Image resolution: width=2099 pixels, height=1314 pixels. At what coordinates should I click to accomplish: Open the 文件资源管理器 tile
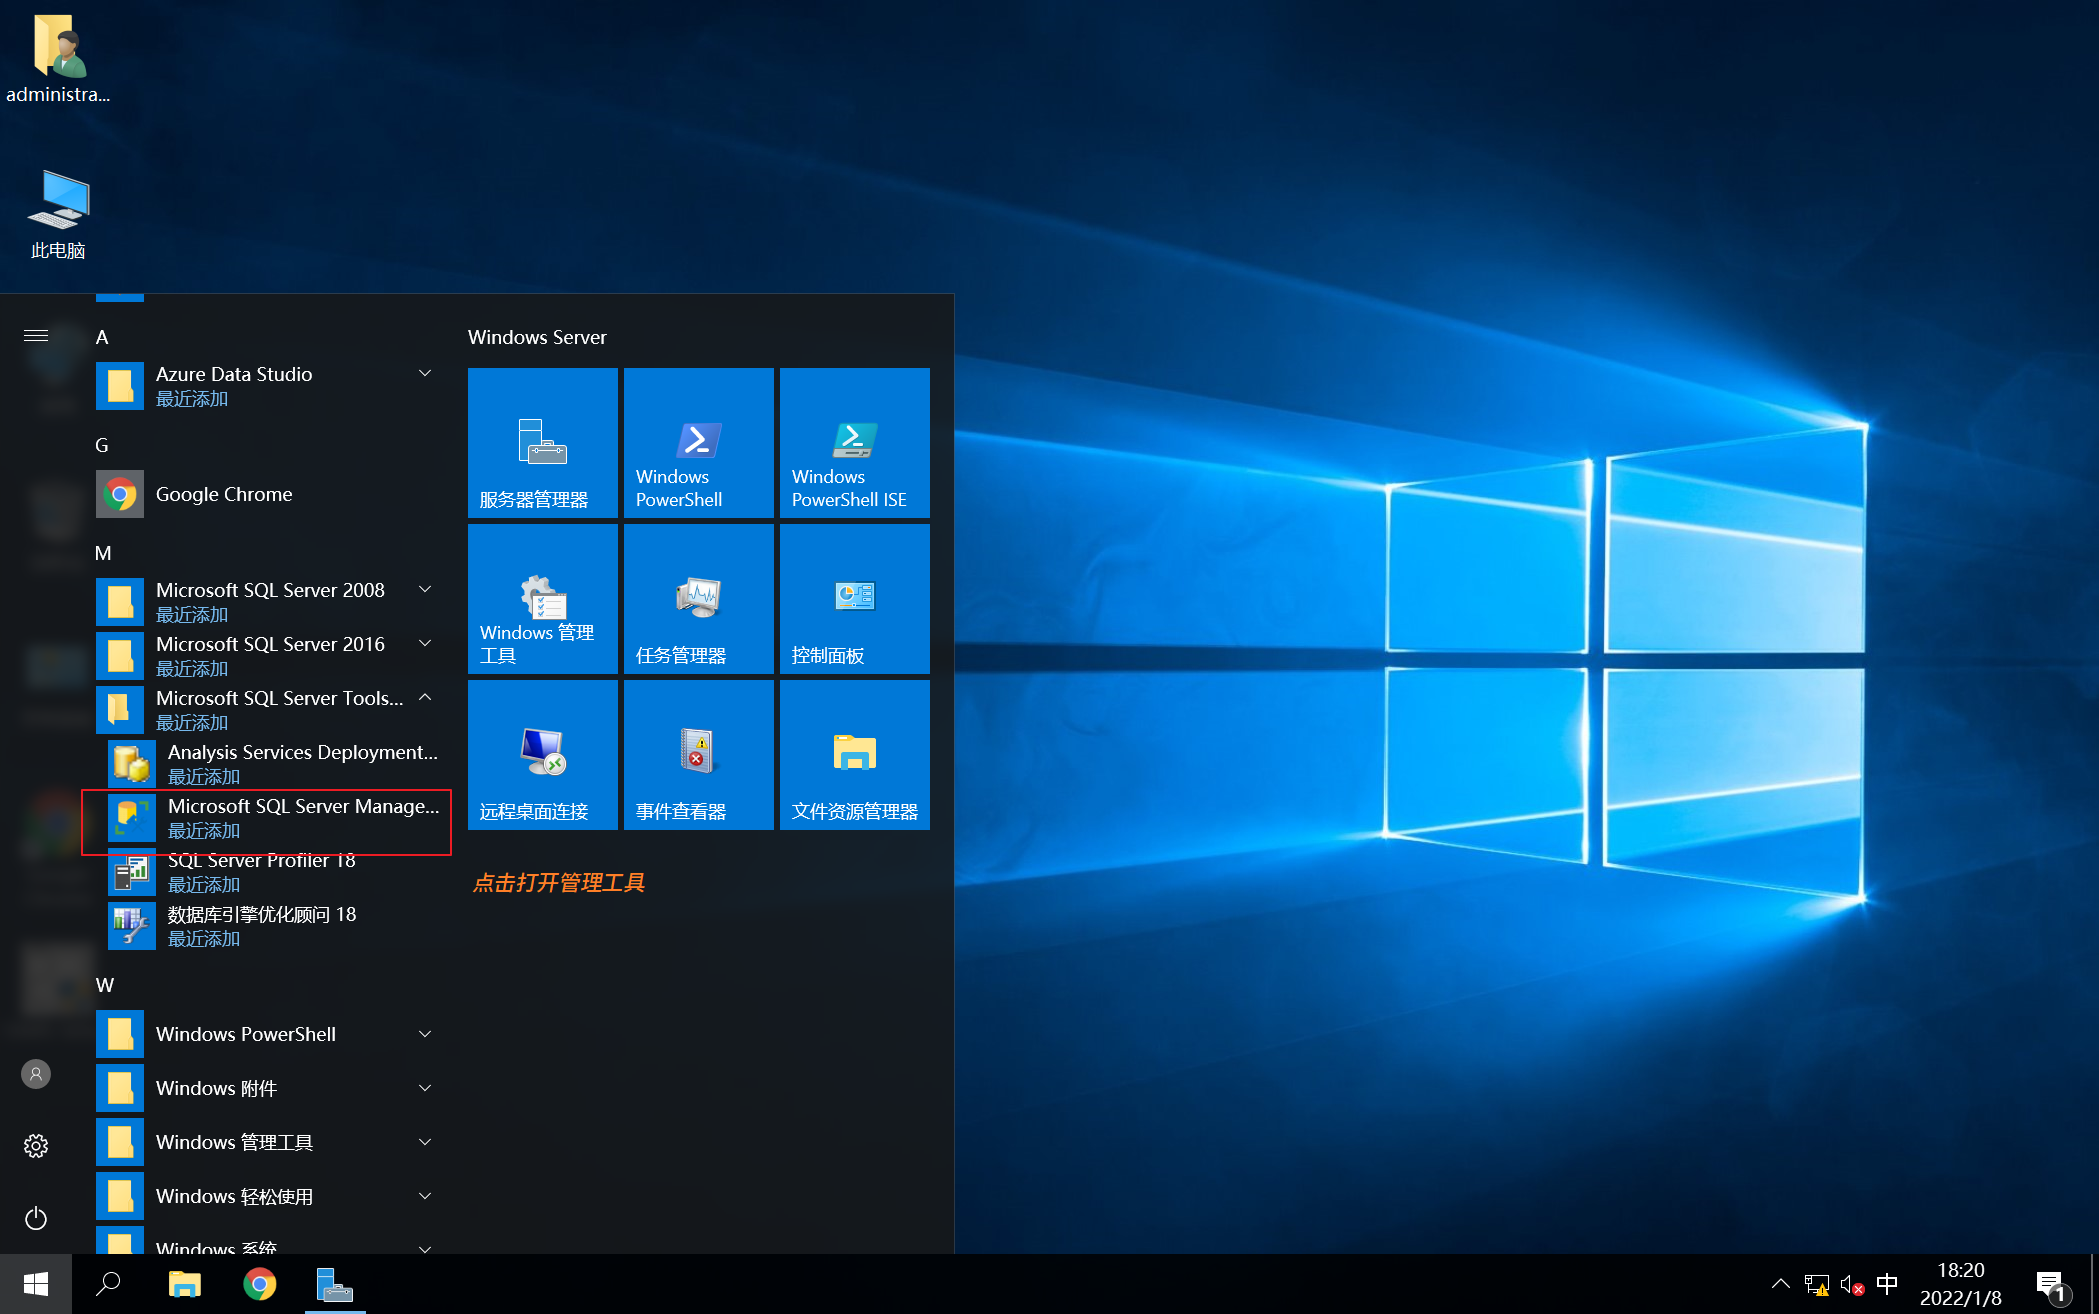(x=855, y=755)
